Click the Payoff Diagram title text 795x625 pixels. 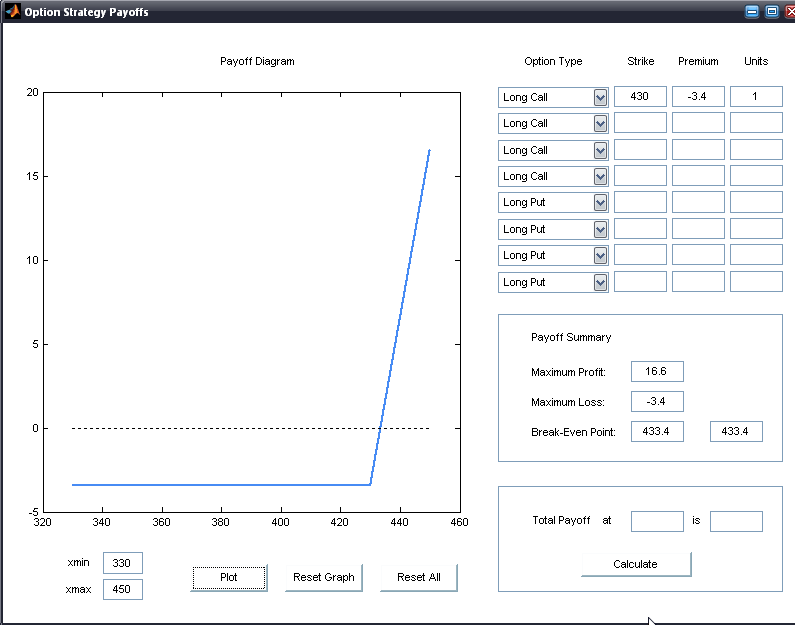point(257,61)
